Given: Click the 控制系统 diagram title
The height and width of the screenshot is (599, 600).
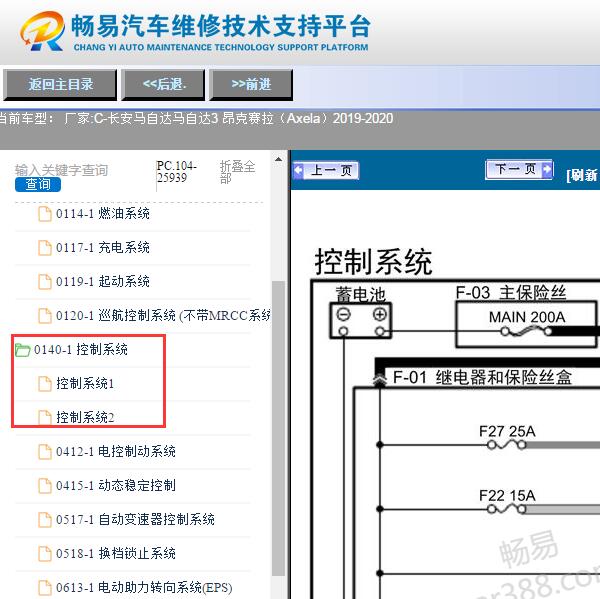Looking at the screenshot, I should pos(373,262).
